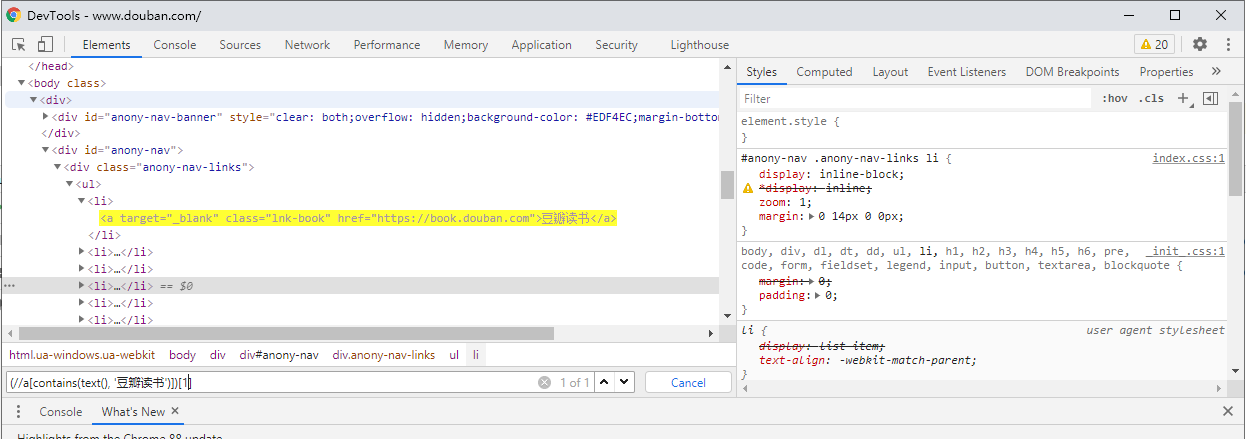
Task: Open the Application panel
Action: [x=541, y=44]
